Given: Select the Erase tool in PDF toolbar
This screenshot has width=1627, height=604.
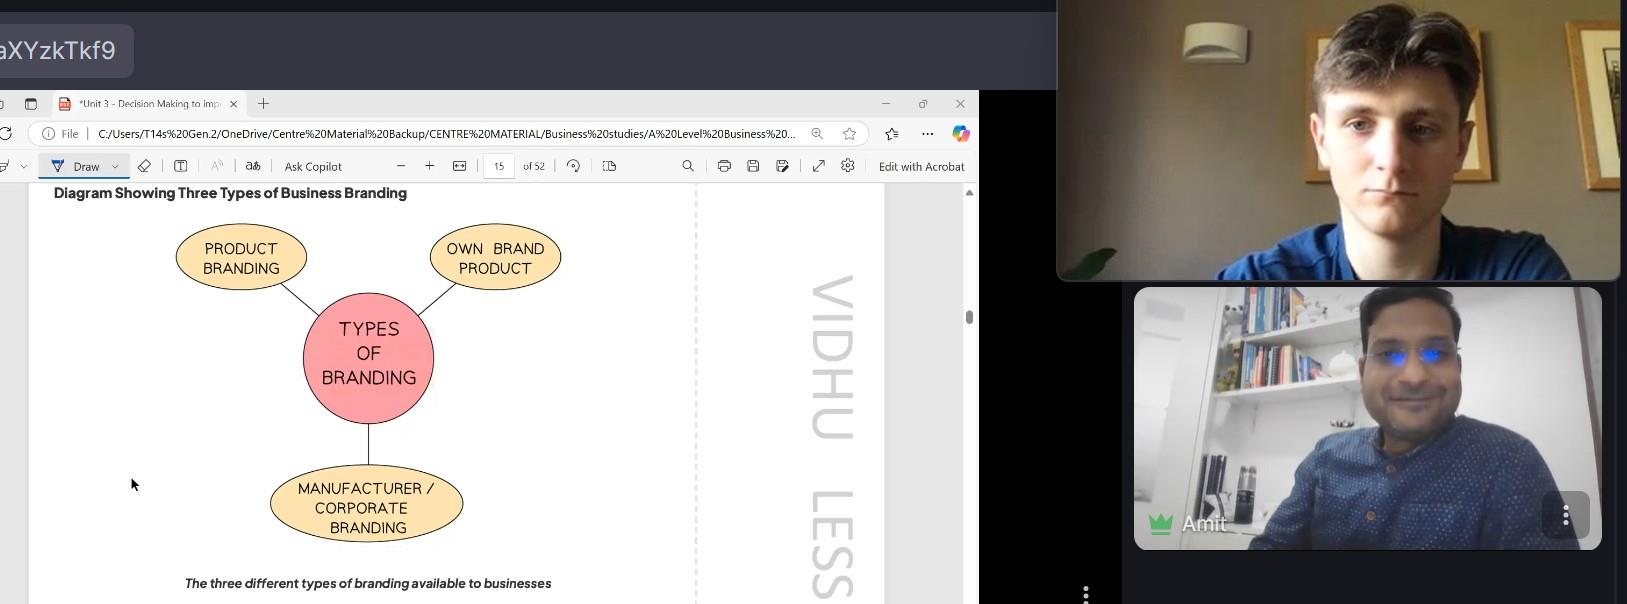Looking at the screenshot, I should click(x=144, y=166).
